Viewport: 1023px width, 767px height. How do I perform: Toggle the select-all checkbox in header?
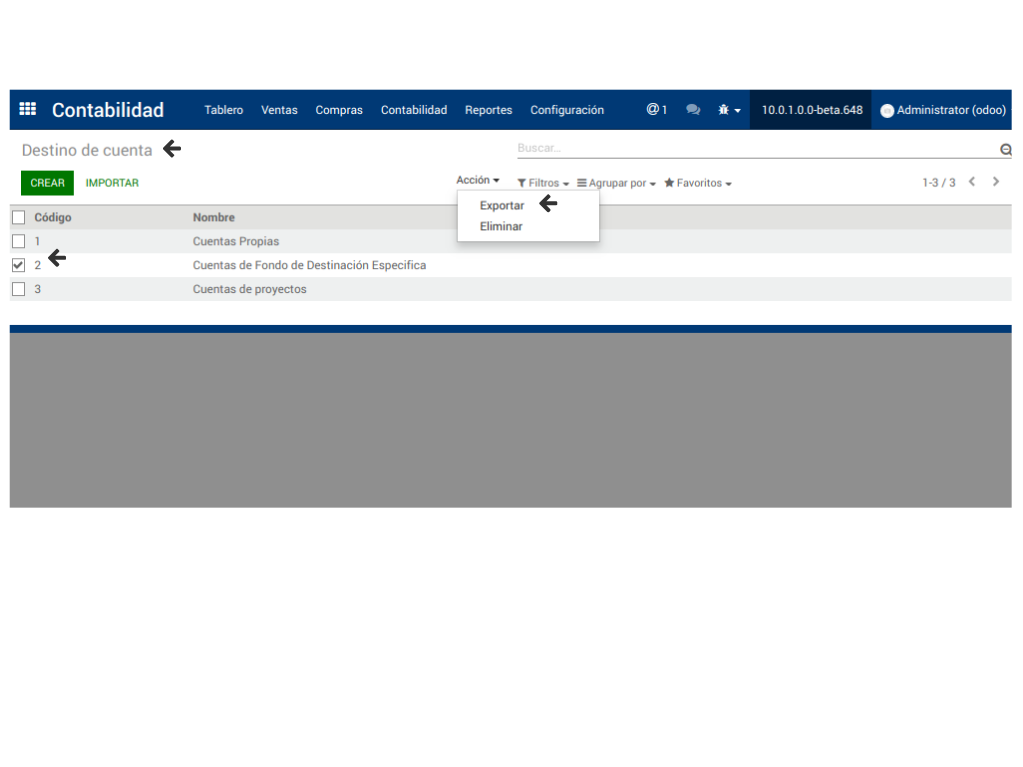[18, 217]
